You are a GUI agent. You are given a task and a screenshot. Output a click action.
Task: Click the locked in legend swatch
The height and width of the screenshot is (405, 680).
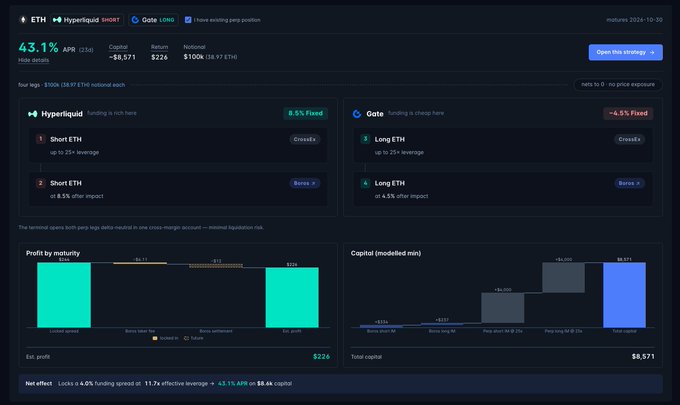155,338
